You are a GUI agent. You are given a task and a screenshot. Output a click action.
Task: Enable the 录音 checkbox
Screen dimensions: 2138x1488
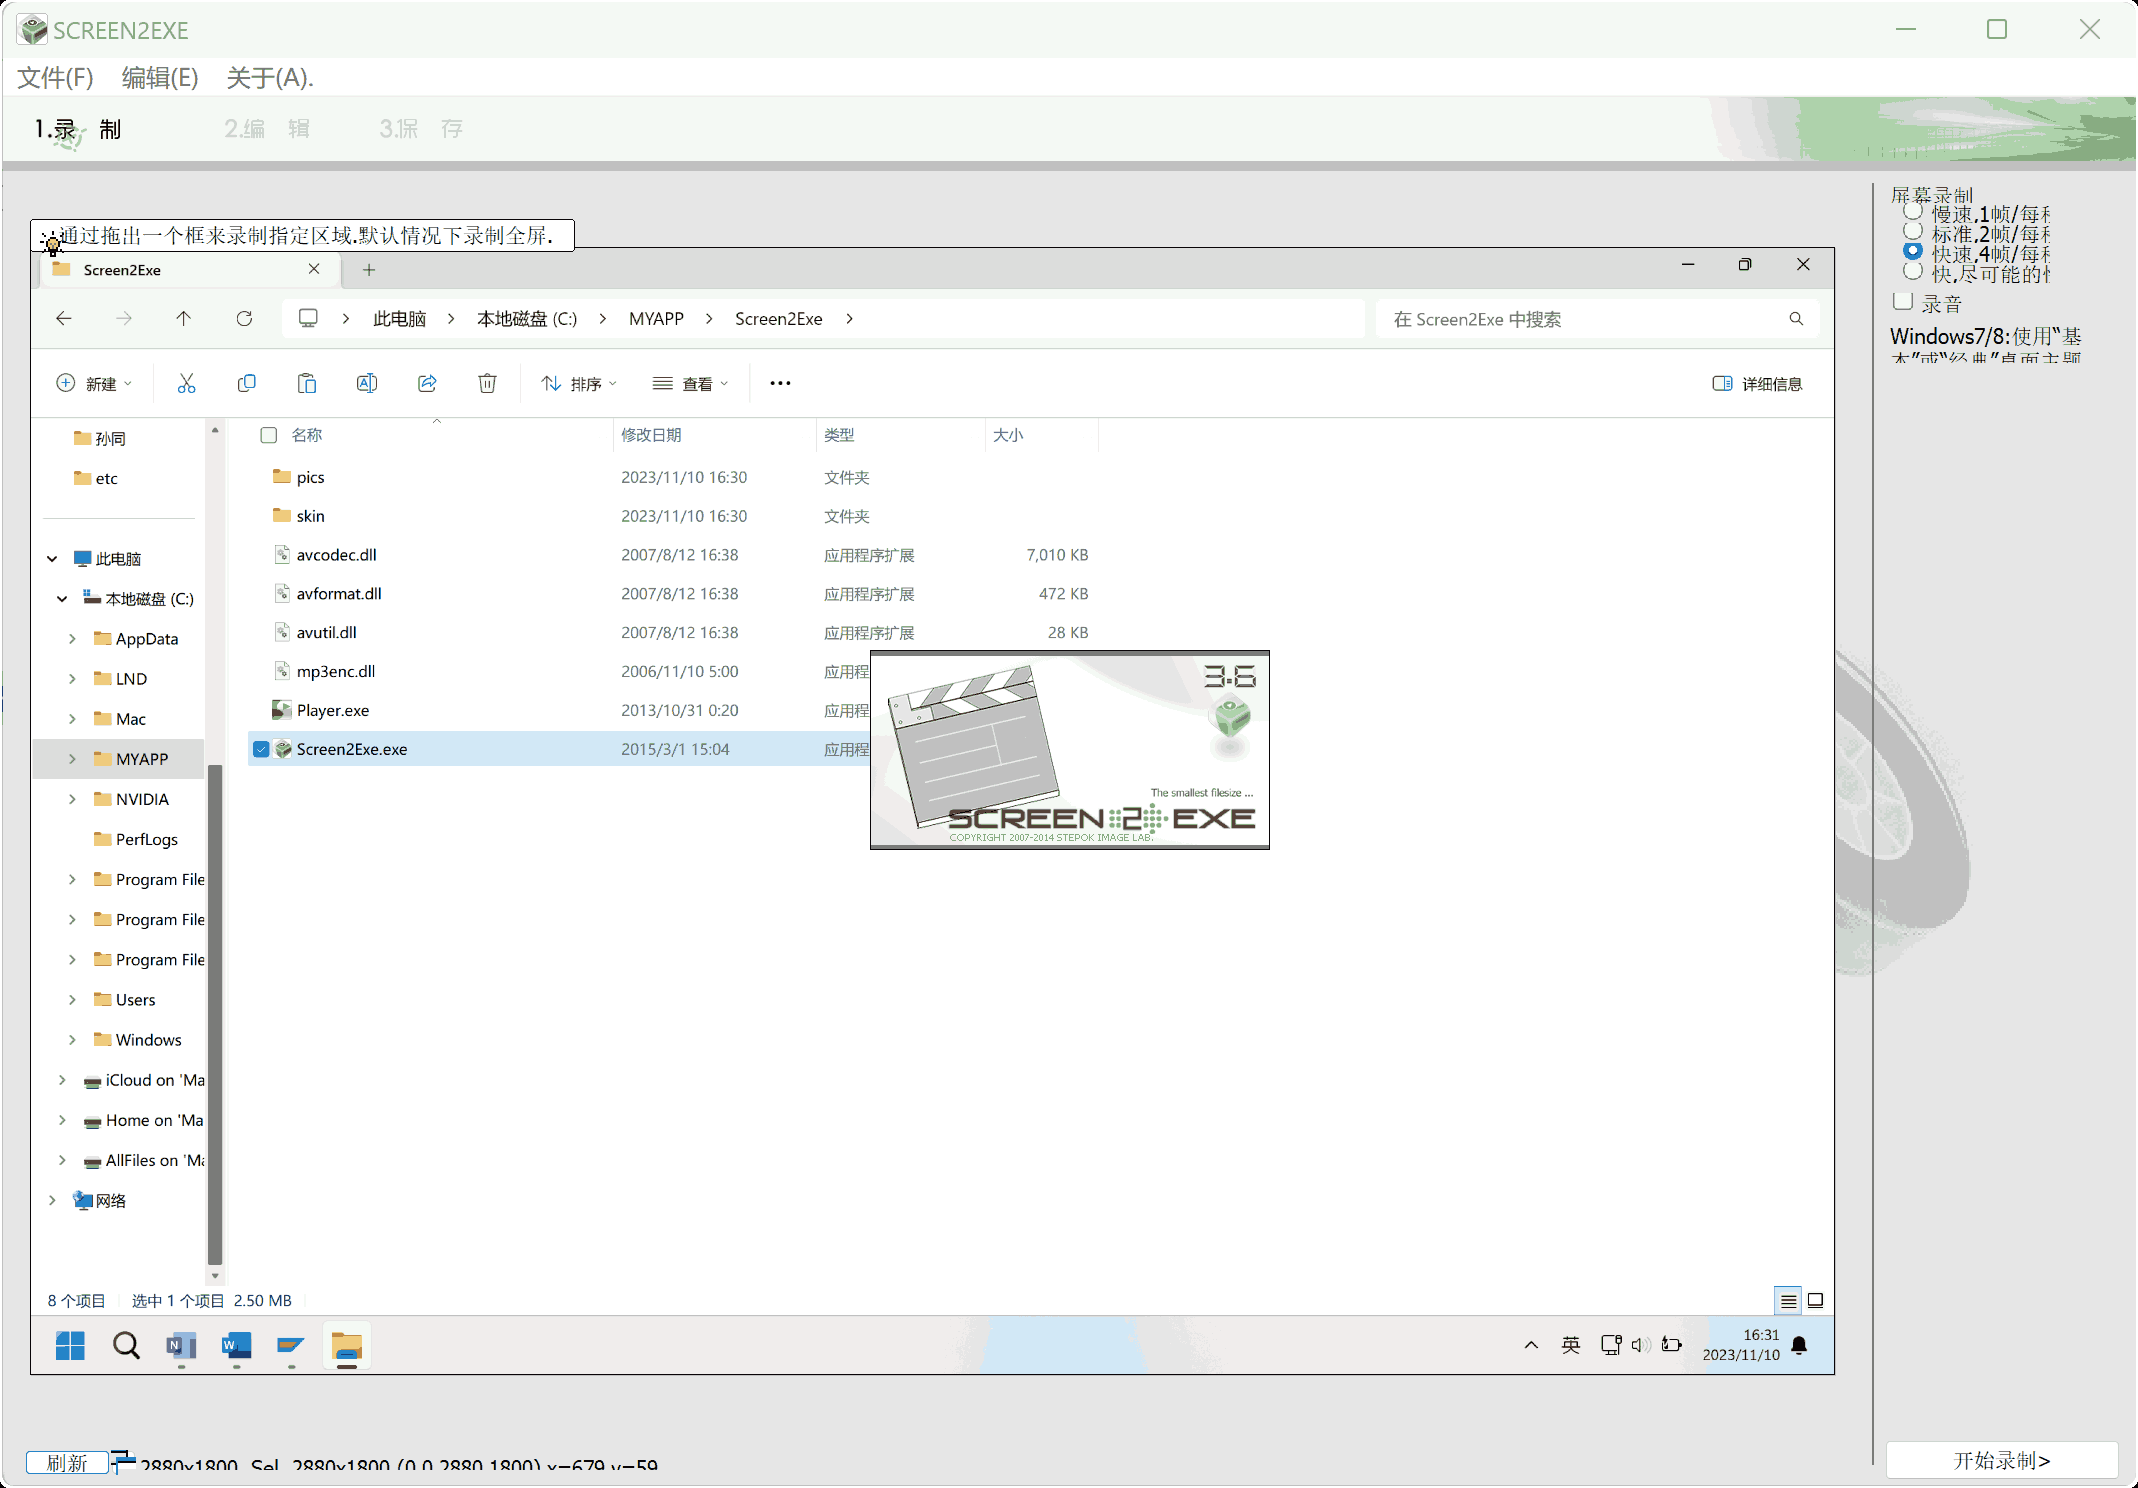tap(1903, 302)
